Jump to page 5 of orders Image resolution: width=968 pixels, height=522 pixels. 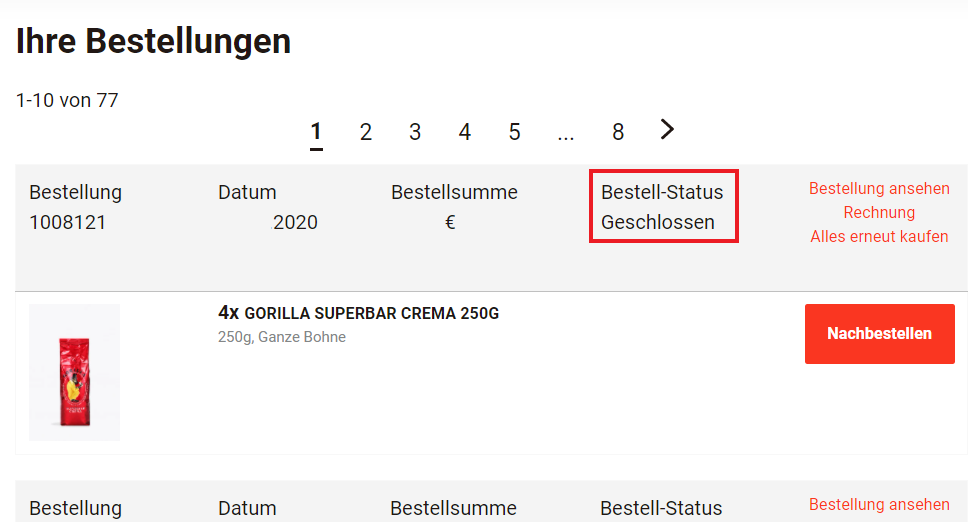pos(514,132)
